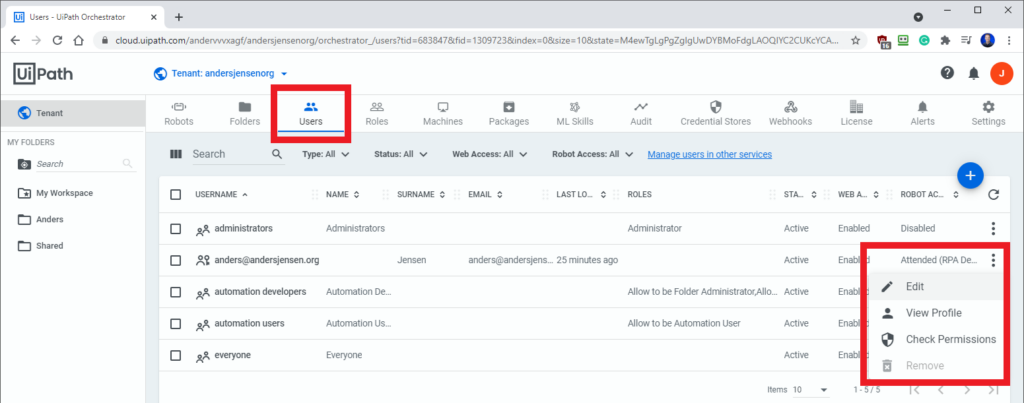Go back in the browser
1024x403 pixels.
pos(15,40)
